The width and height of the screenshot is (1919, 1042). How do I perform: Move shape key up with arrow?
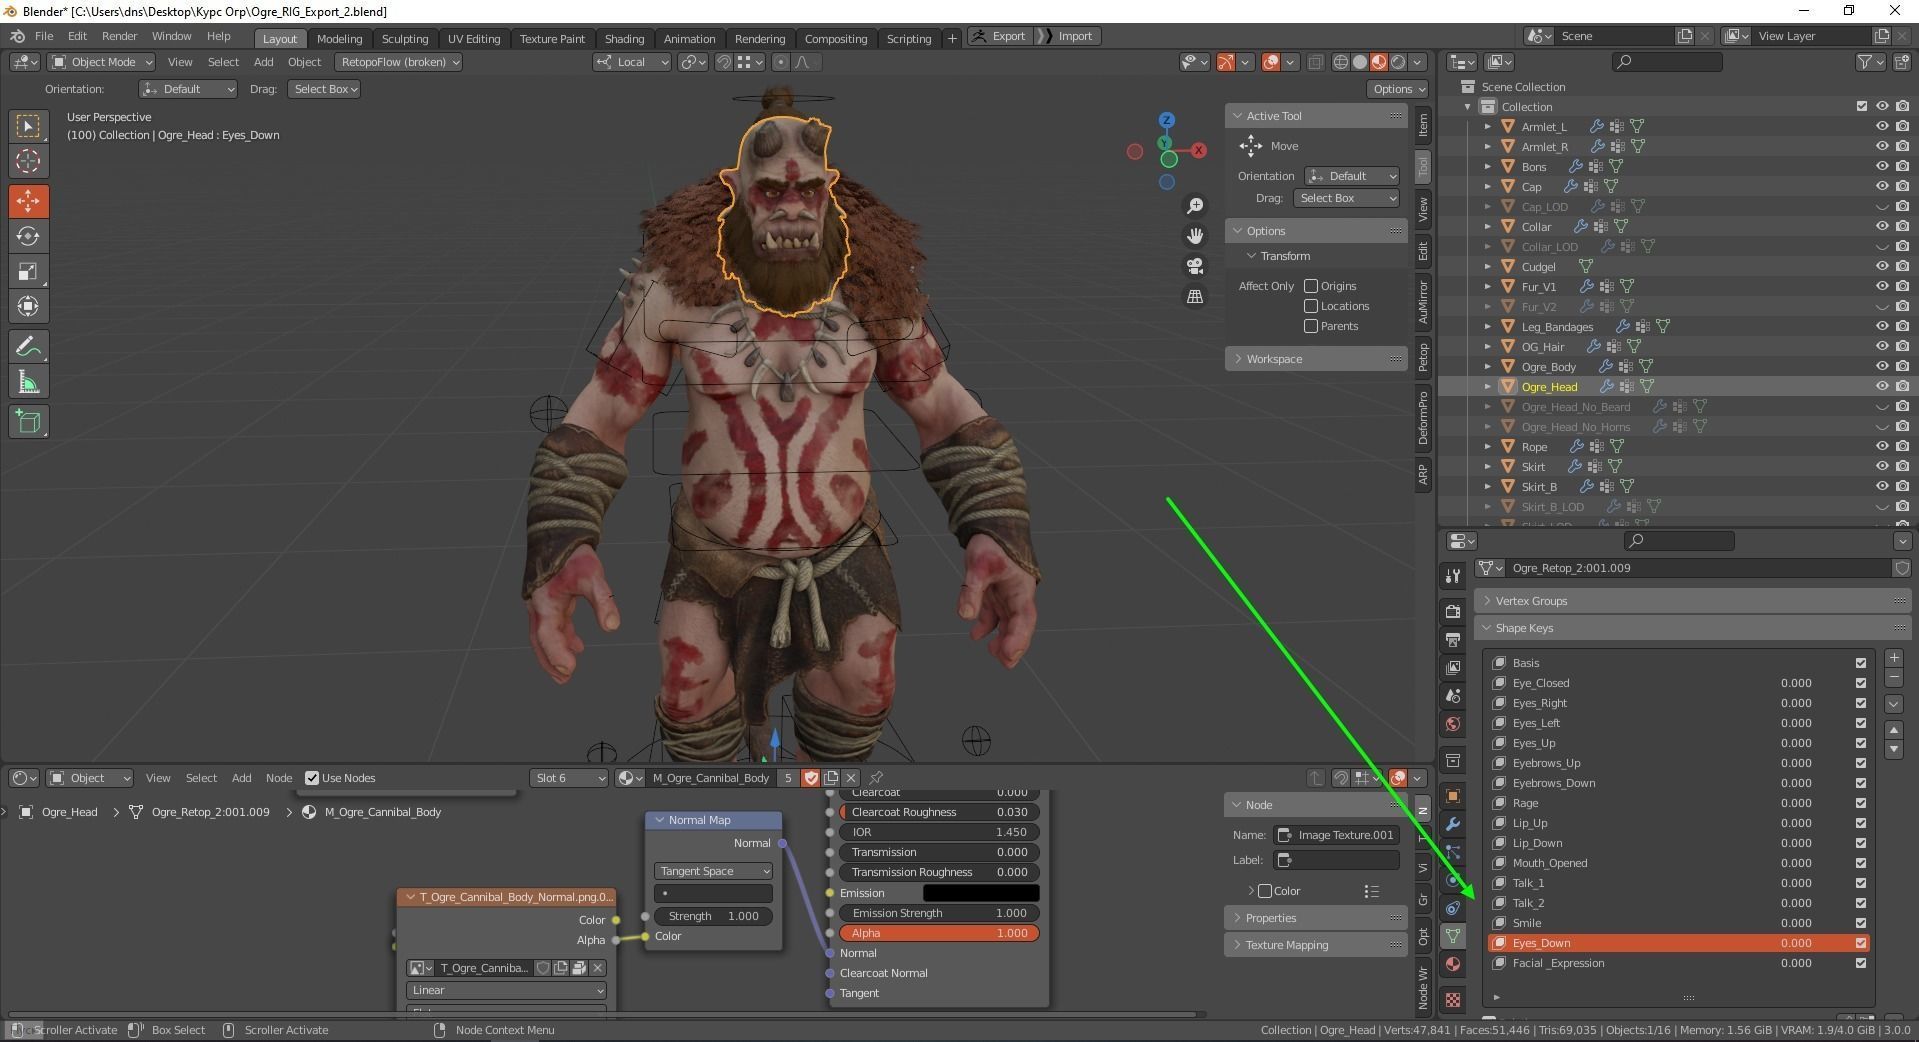[1894, 731]
